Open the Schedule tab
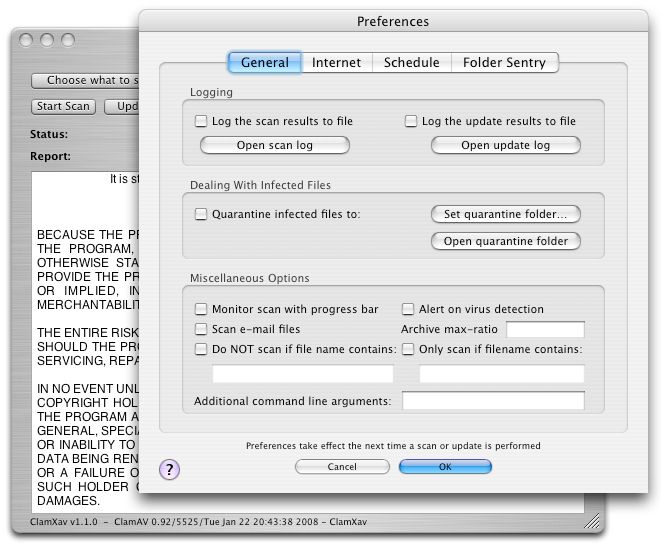The image size is (661, 549). (411, 62)
